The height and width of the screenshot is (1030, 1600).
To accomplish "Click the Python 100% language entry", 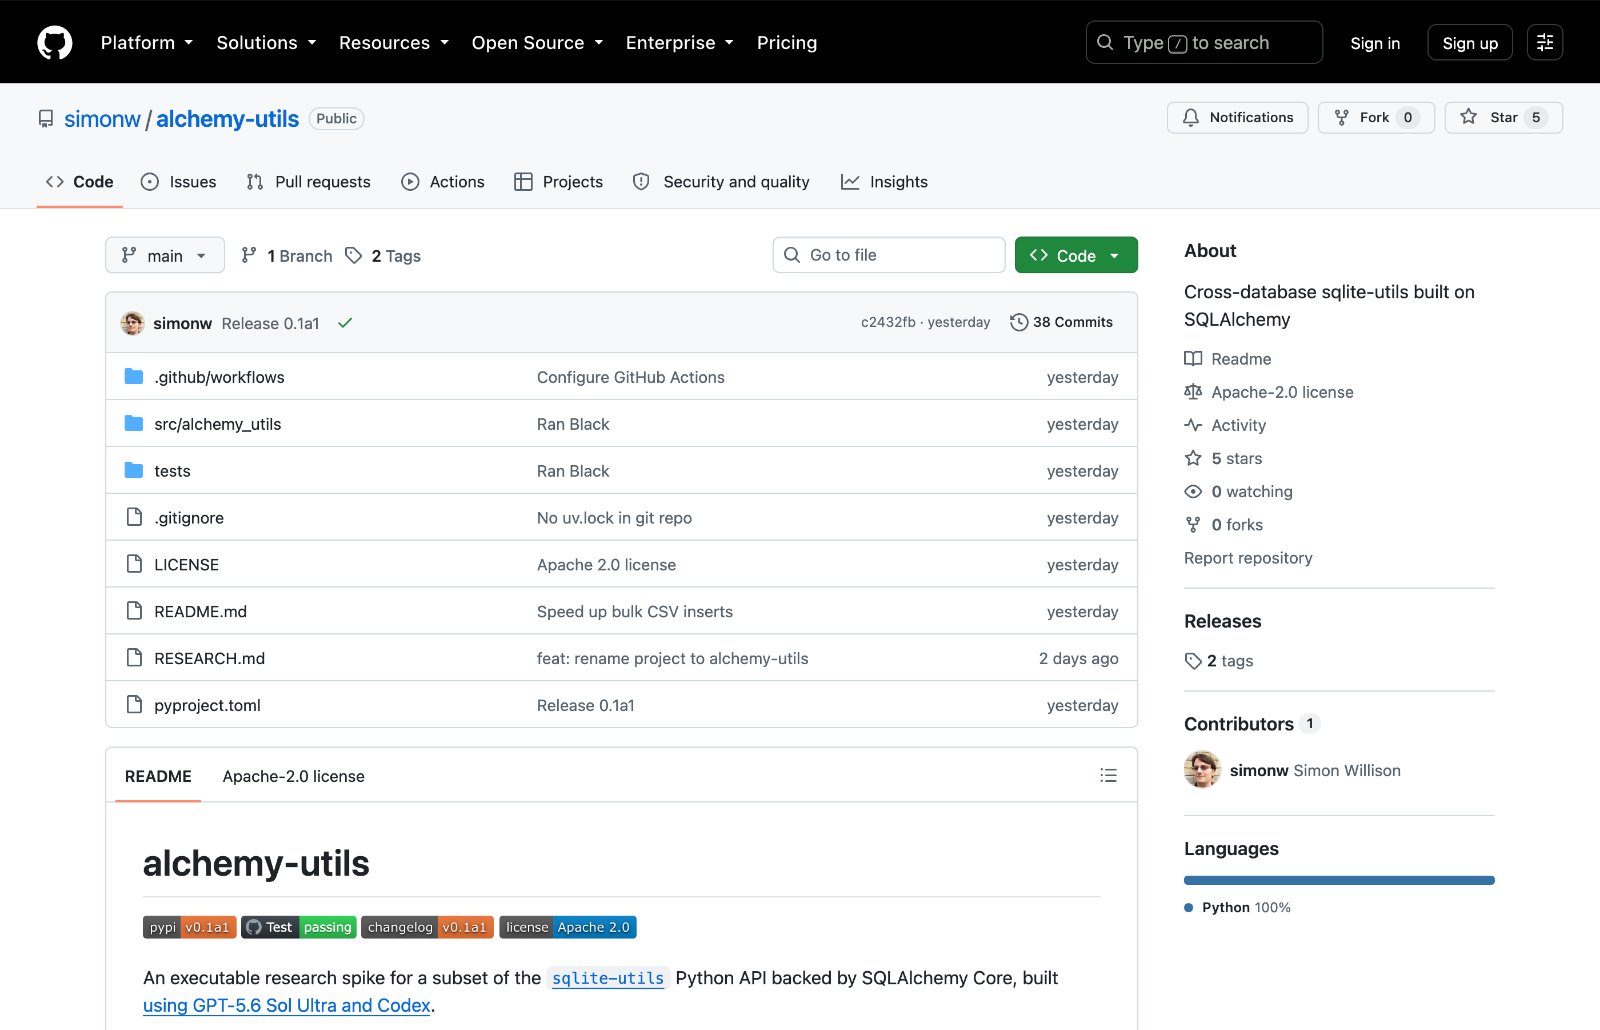I will click(x=1238, y=907).
